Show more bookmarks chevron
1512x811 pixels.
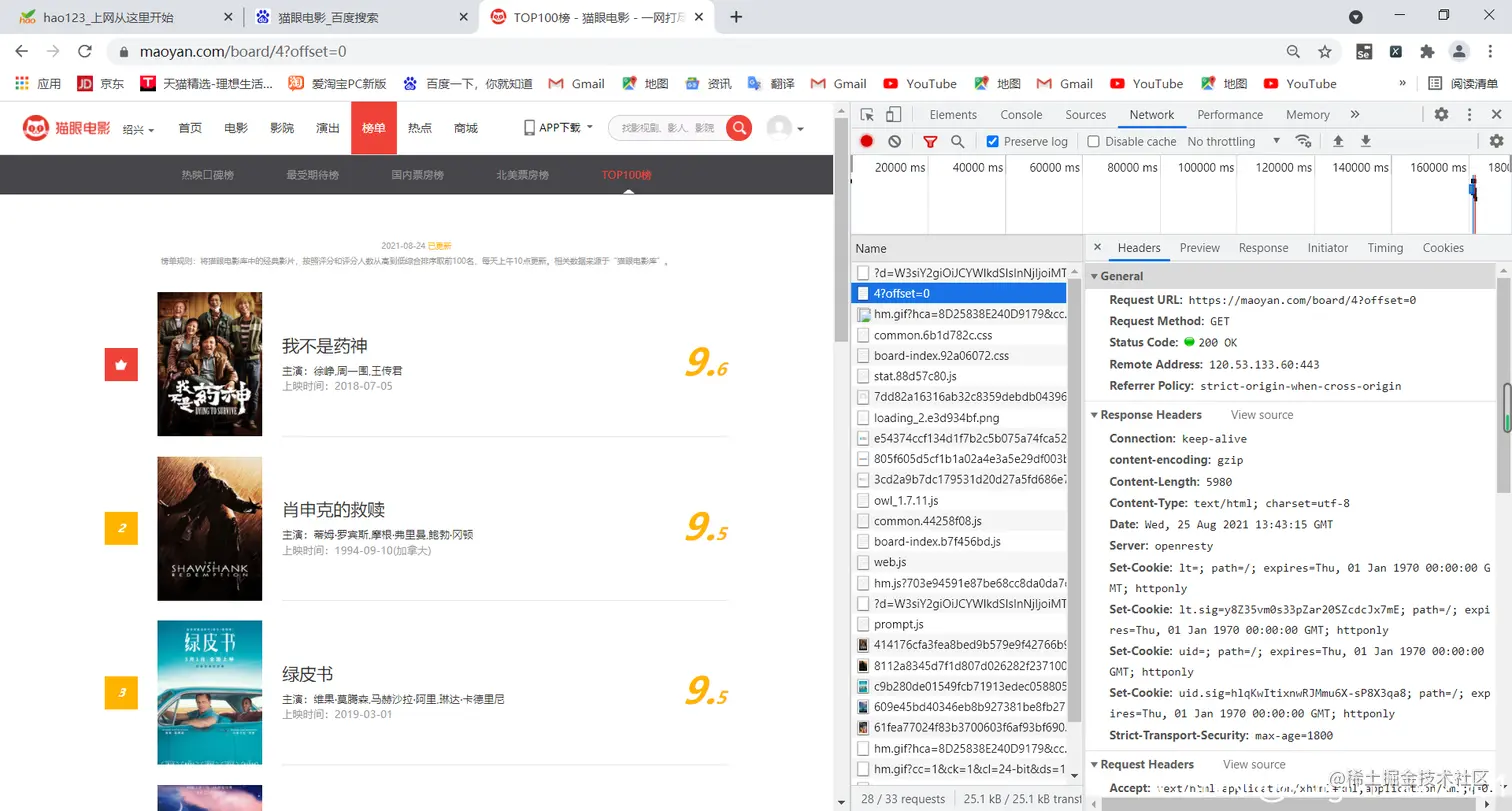(x=1402, y=84)
